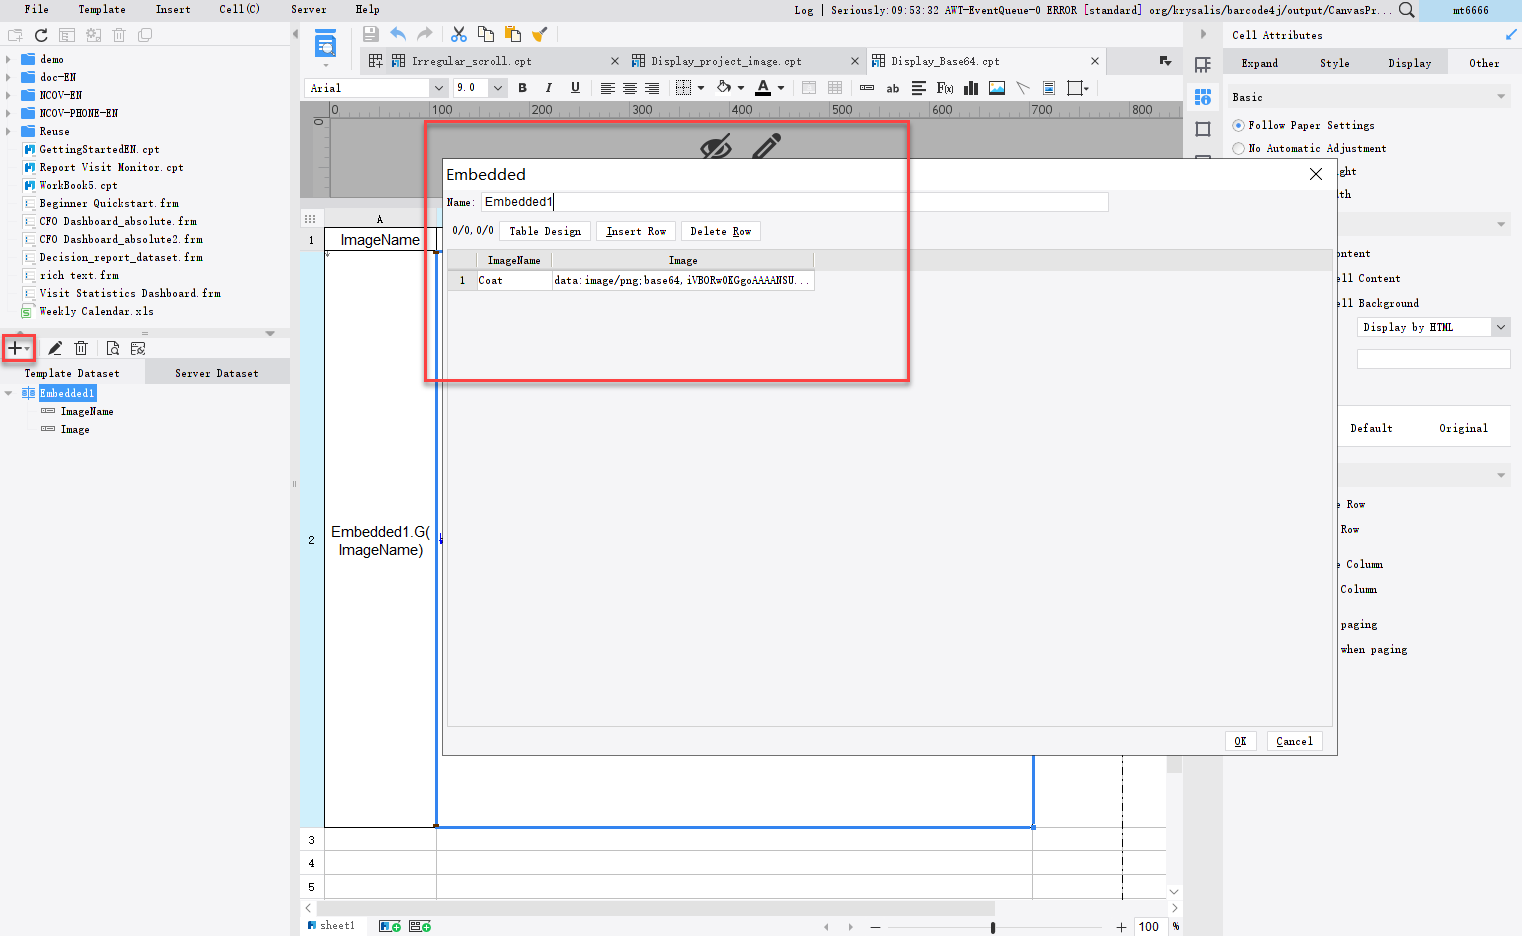
Task: Open the Formula F(x) tool
Action: pyautogui.click(x=944, y=88)
